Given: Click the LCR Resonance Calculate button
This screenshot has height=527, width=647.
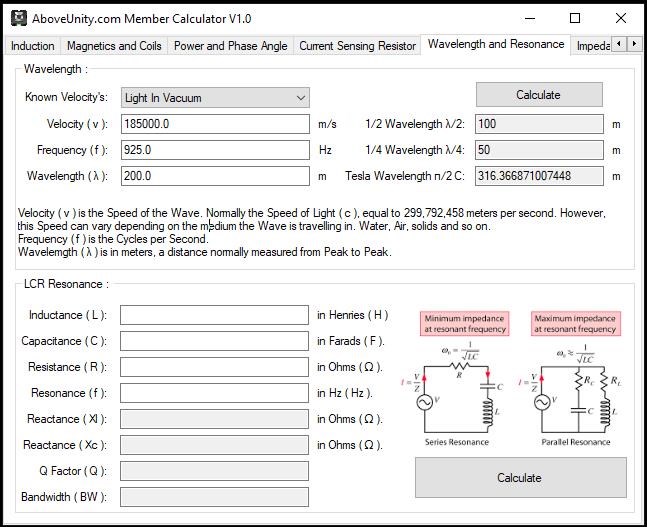Looking at the screenshot, I should pos(520,477).
